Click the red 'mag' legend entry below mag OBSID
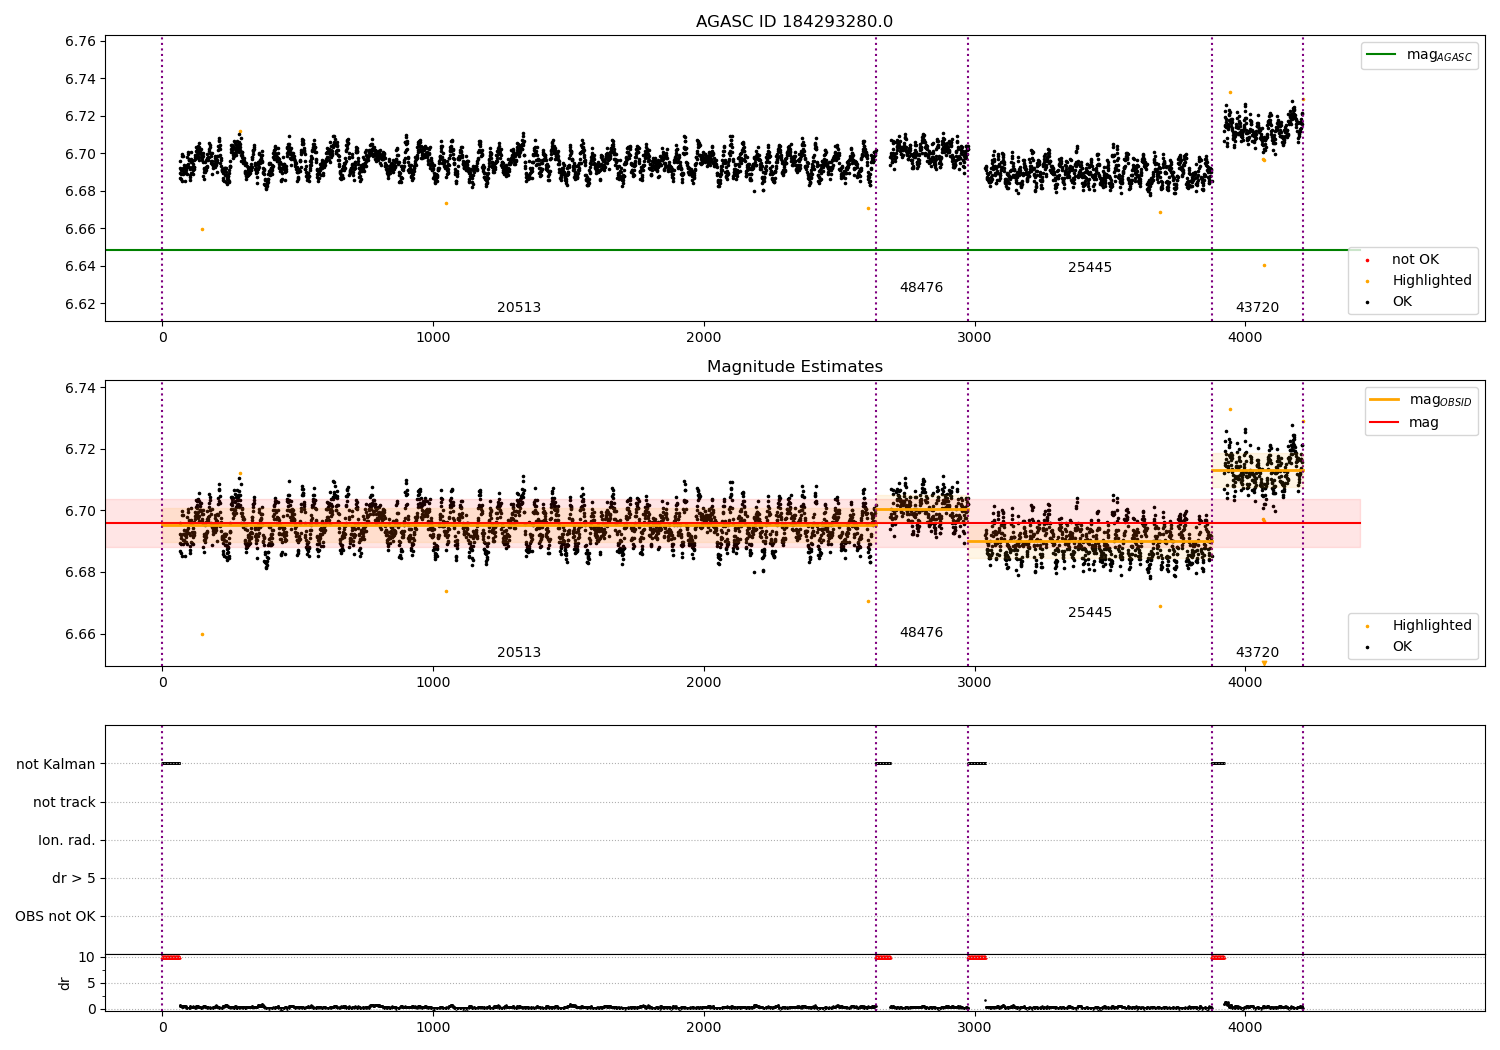This screenshot has width=1500, height=1050. (x=1424, y=423)
